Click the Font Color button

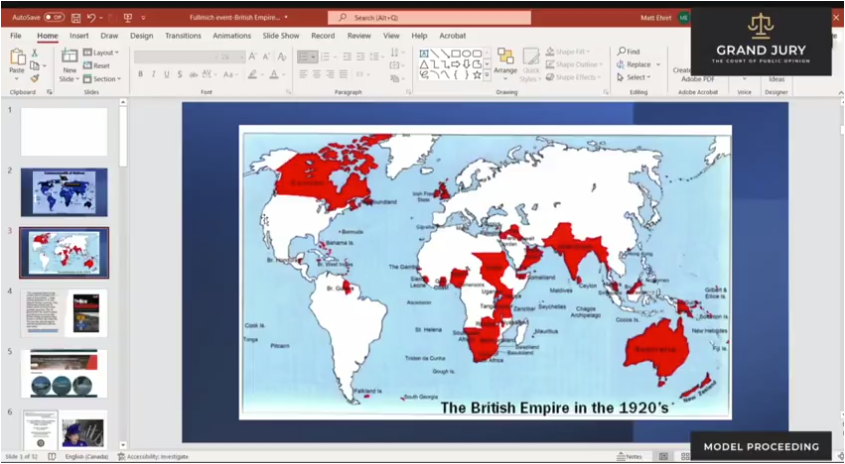pos(274,74)
